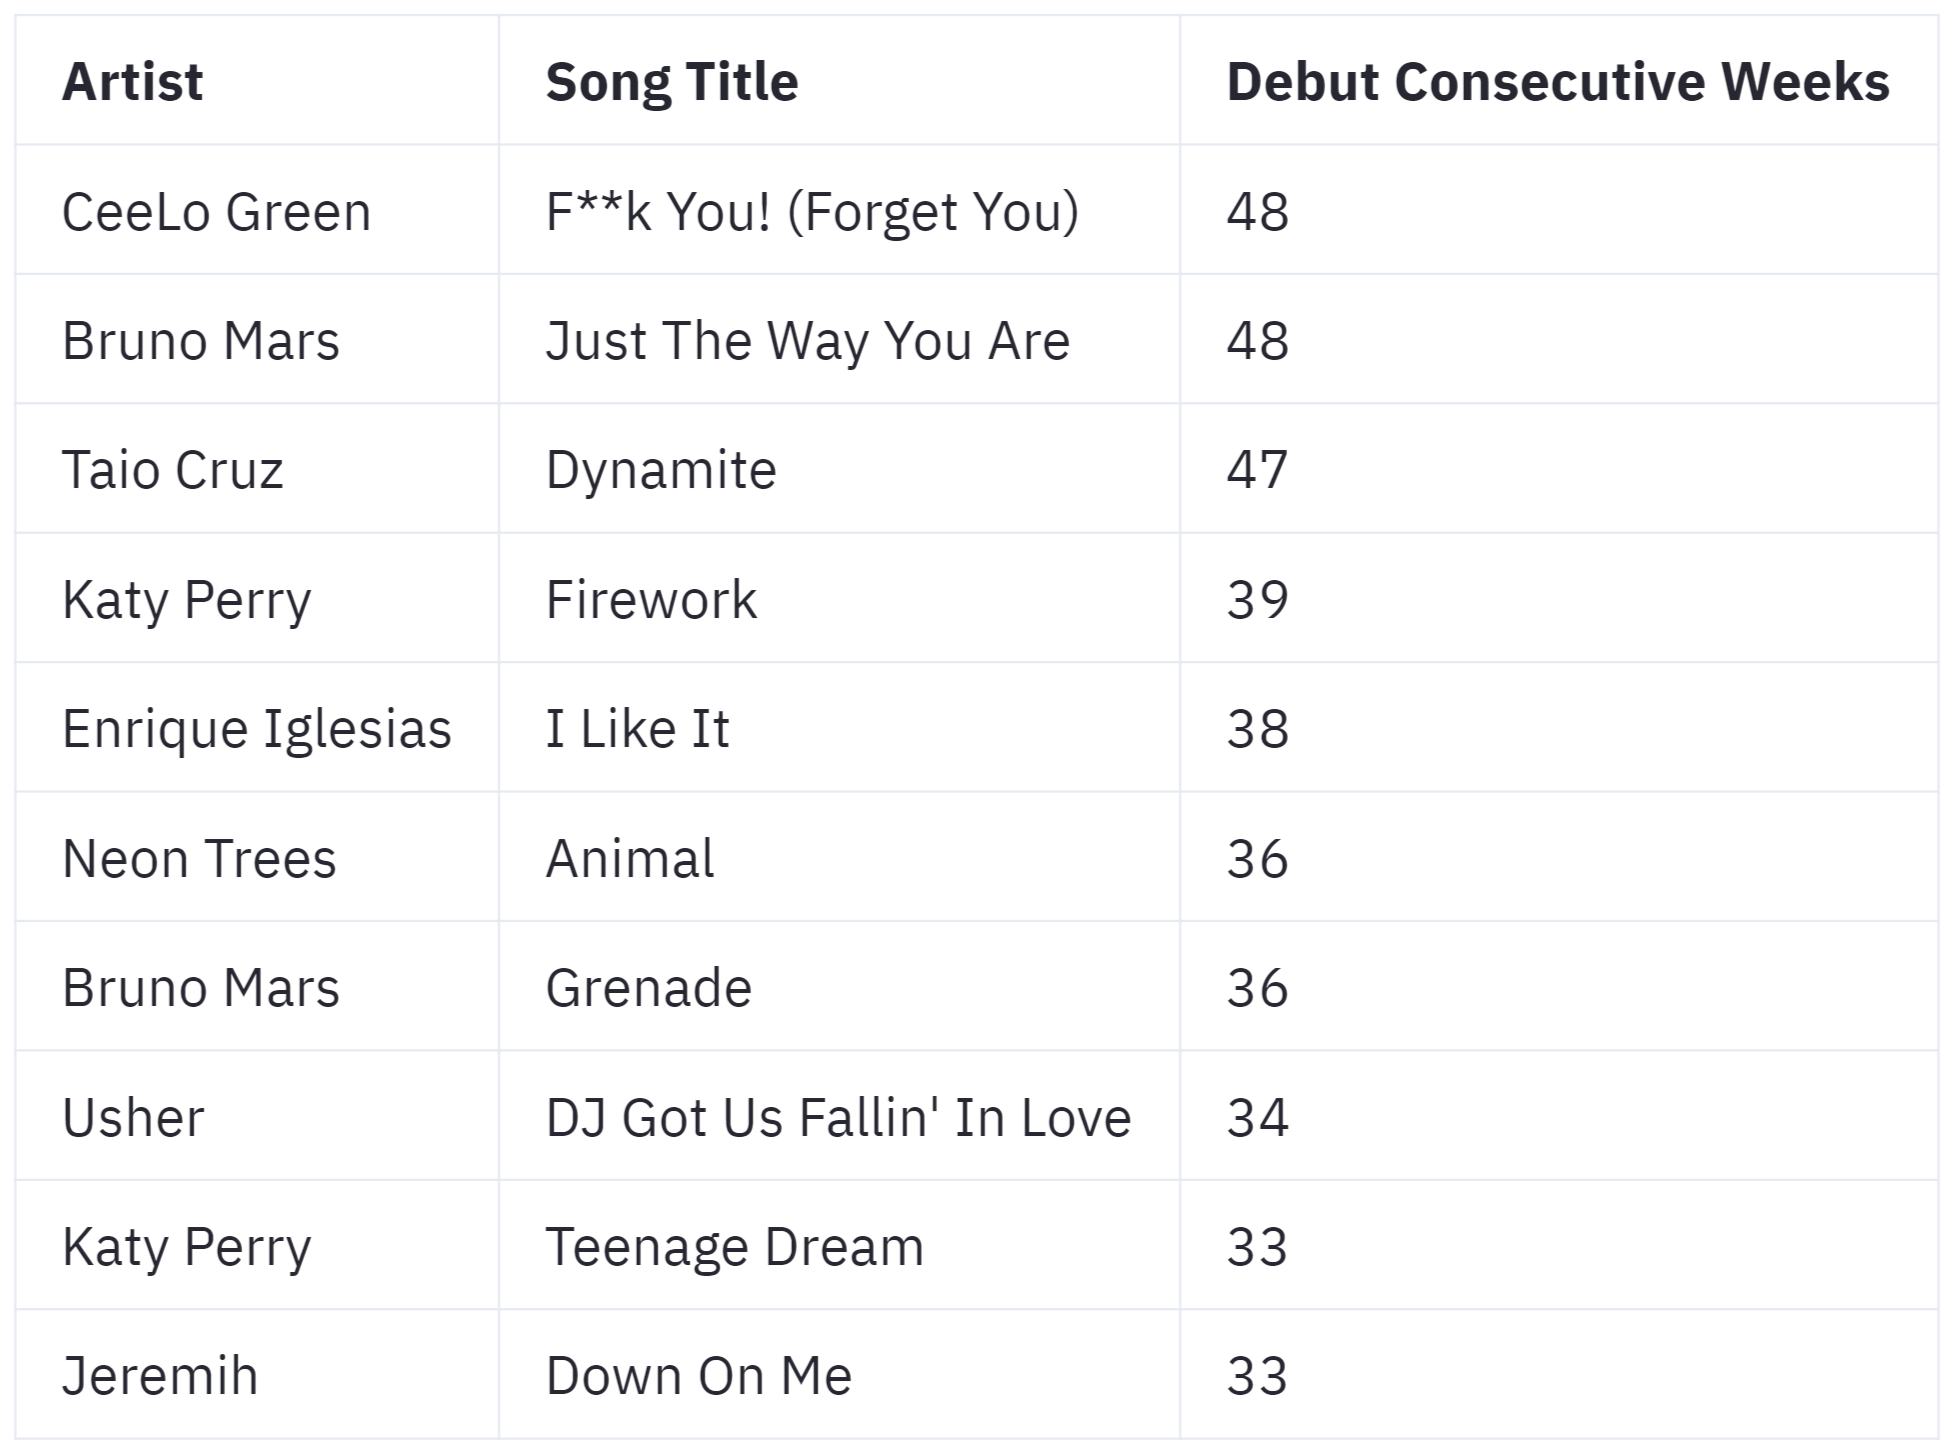Click the Down On Me cell
This screenshot has width=1949, height=1448.
[698, 1376]
